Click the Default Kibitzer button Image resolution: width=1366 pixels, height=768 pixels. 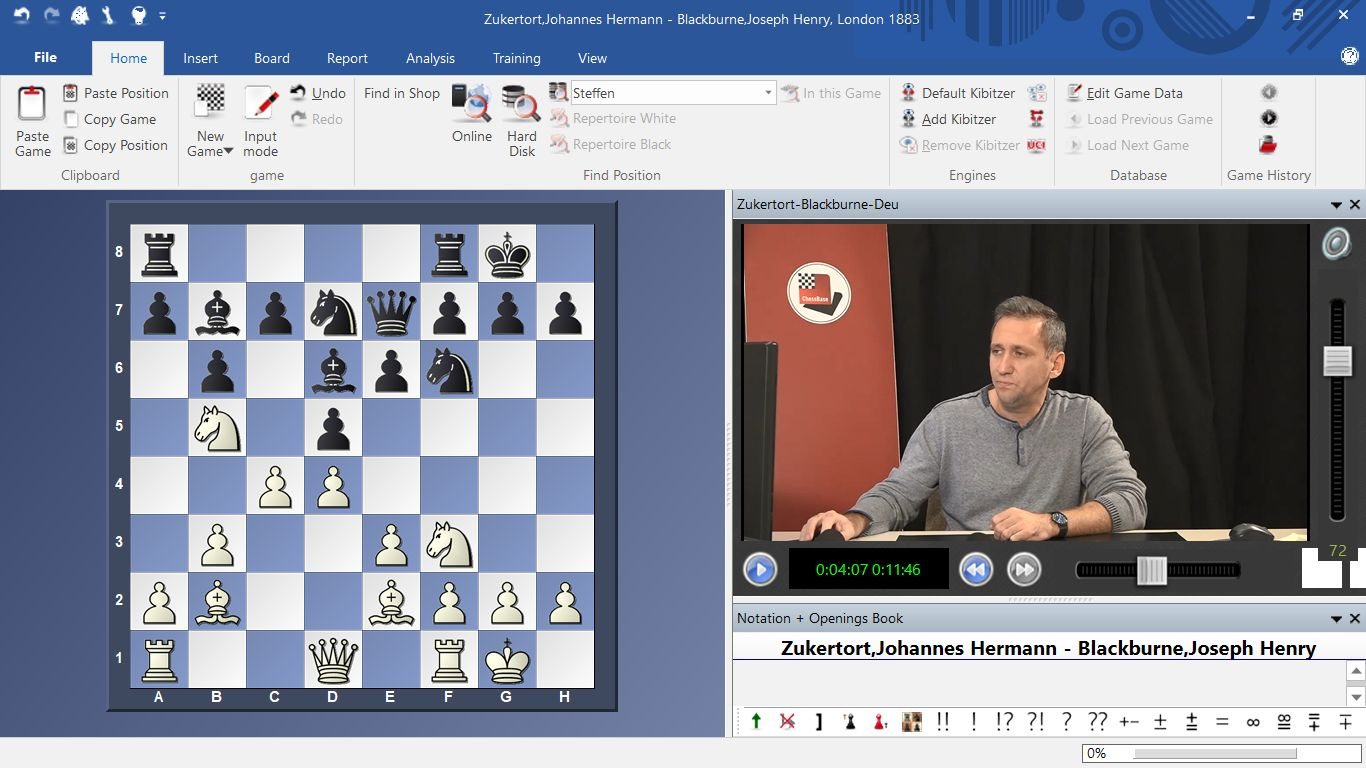(x=967, y=93)
